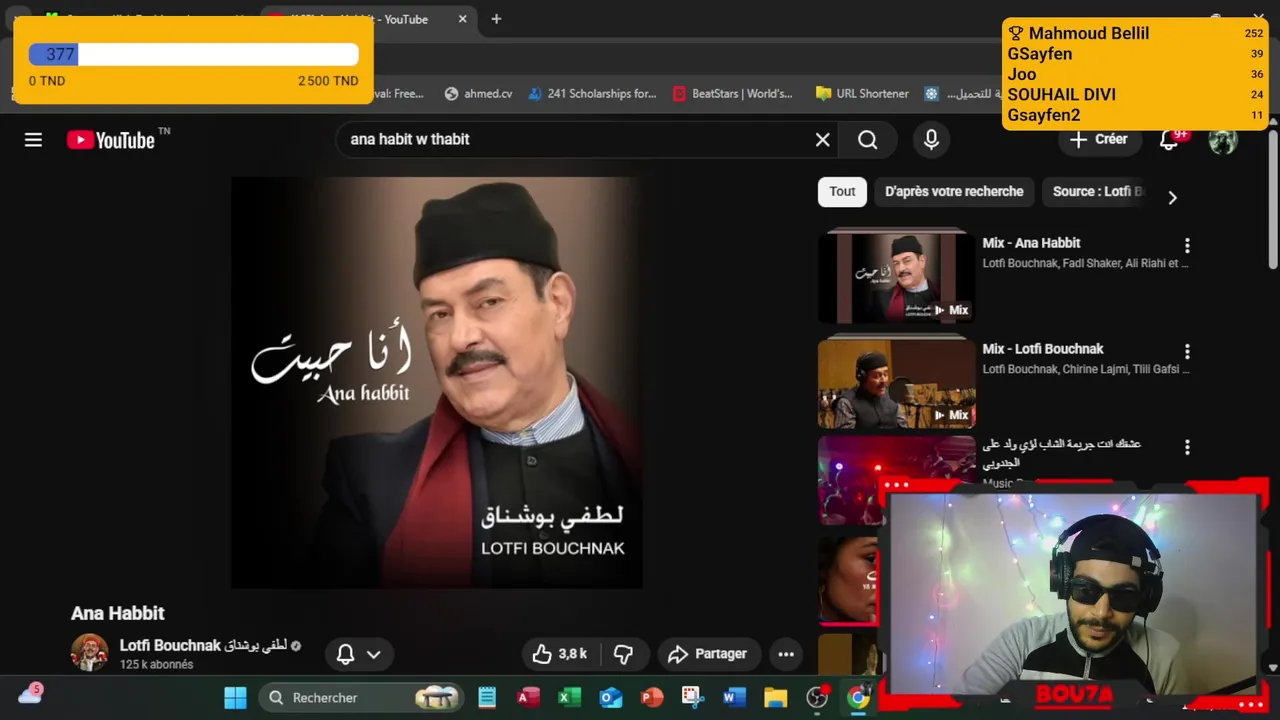The height and width of the screenshot is (720, 1280).
Task: Click the "Mix - Ana Habbit" title
Action: click(x=1031, y=243)
